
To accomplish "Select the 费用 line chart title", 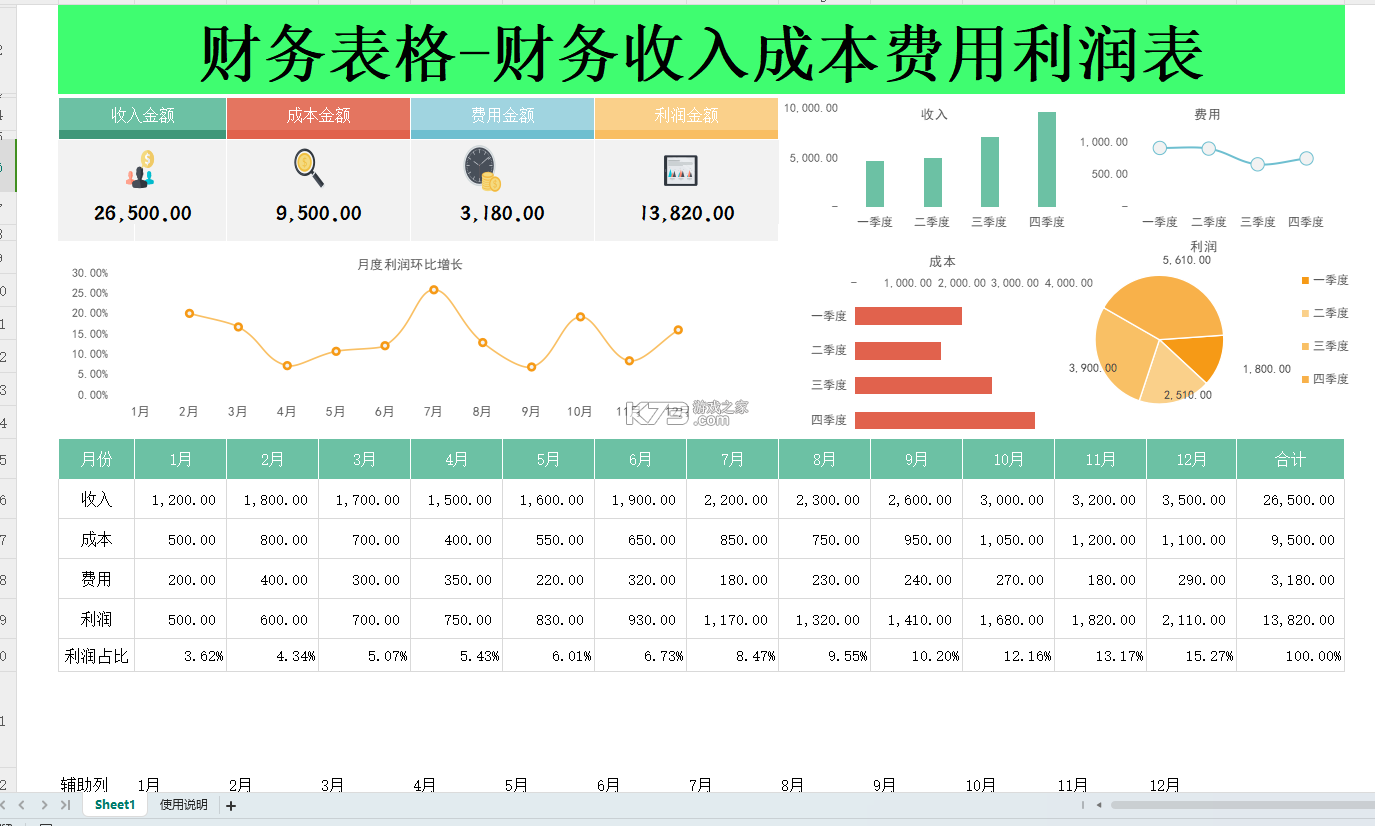I will (1207, 115).
